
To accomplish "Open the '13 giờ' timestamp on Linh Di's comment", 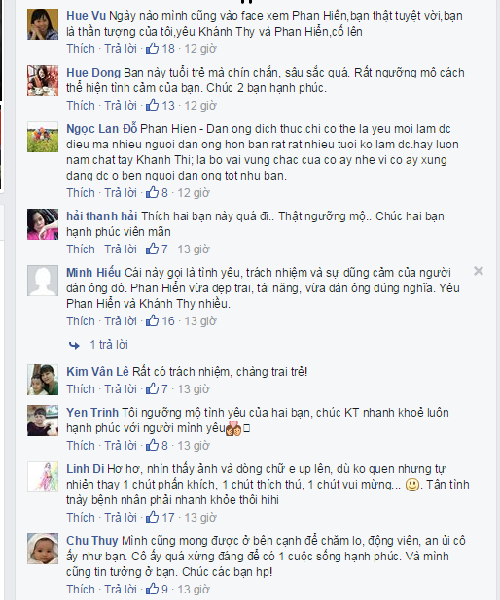I will pyautogui.click(x=200, y=517).
